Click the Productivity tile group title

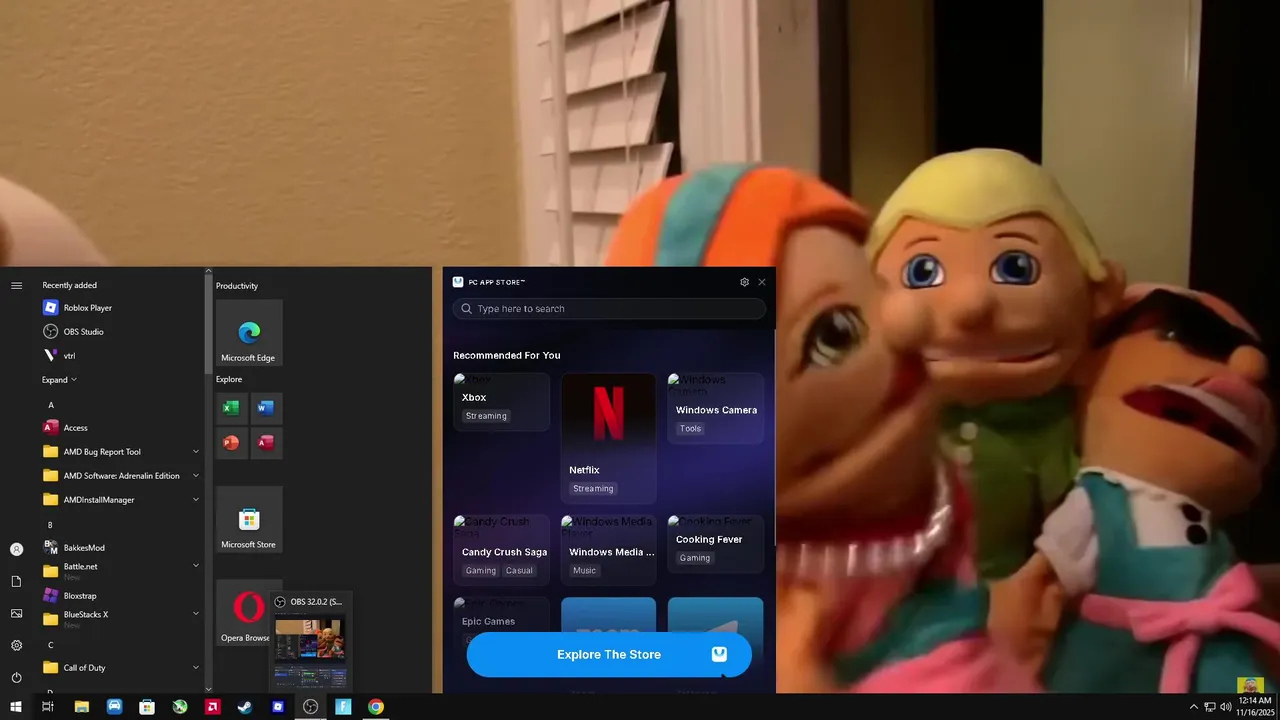point(237,286)
